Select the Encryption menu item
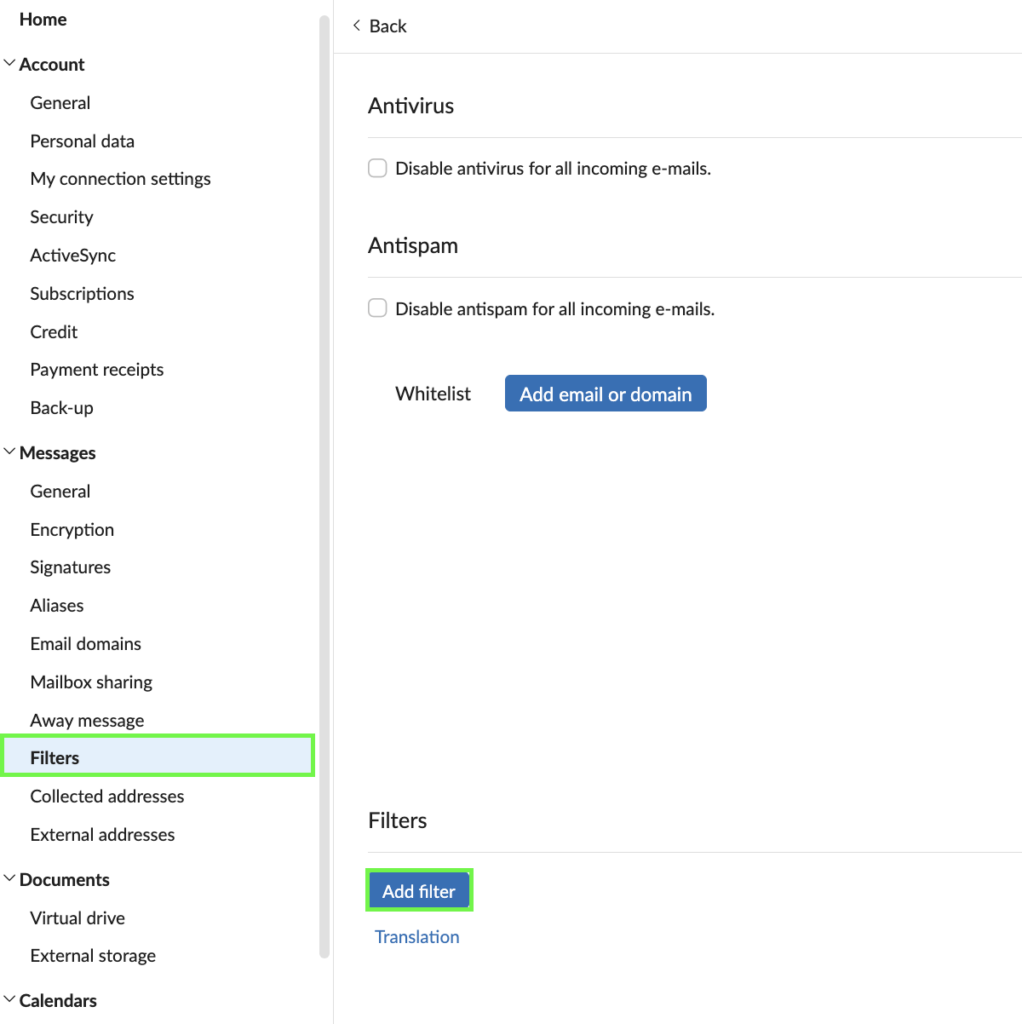The width and height of the screenshot is (1022, 1024). point(72,530)
